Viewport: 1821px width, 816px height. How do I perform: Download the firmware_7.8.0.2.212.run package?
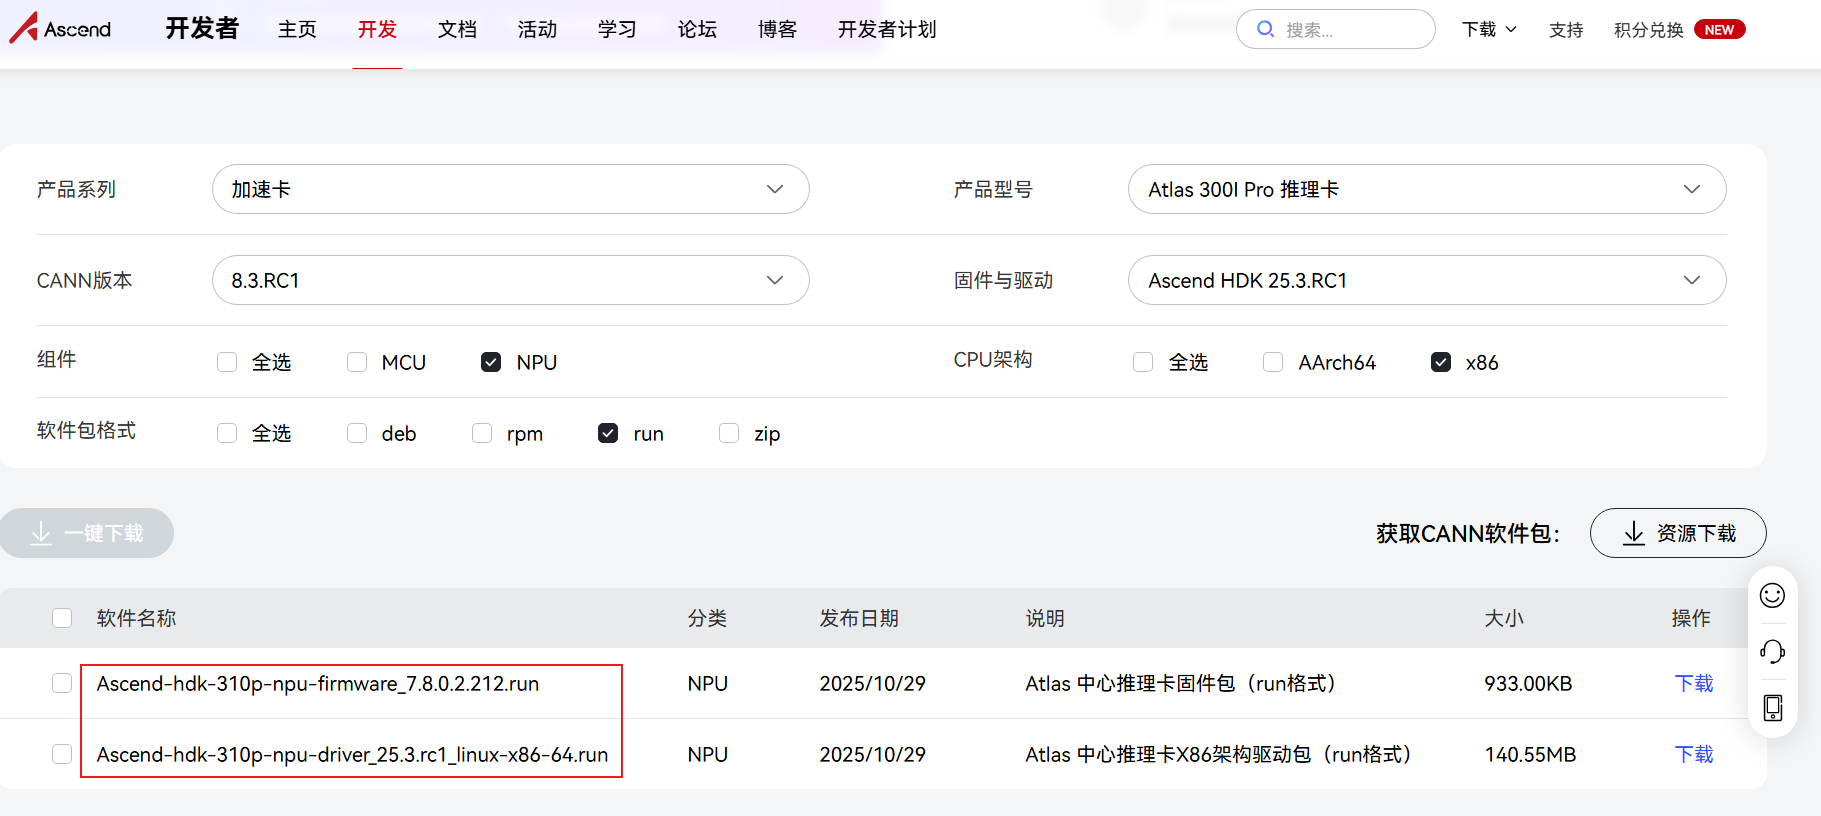[x=1694, y=683]
